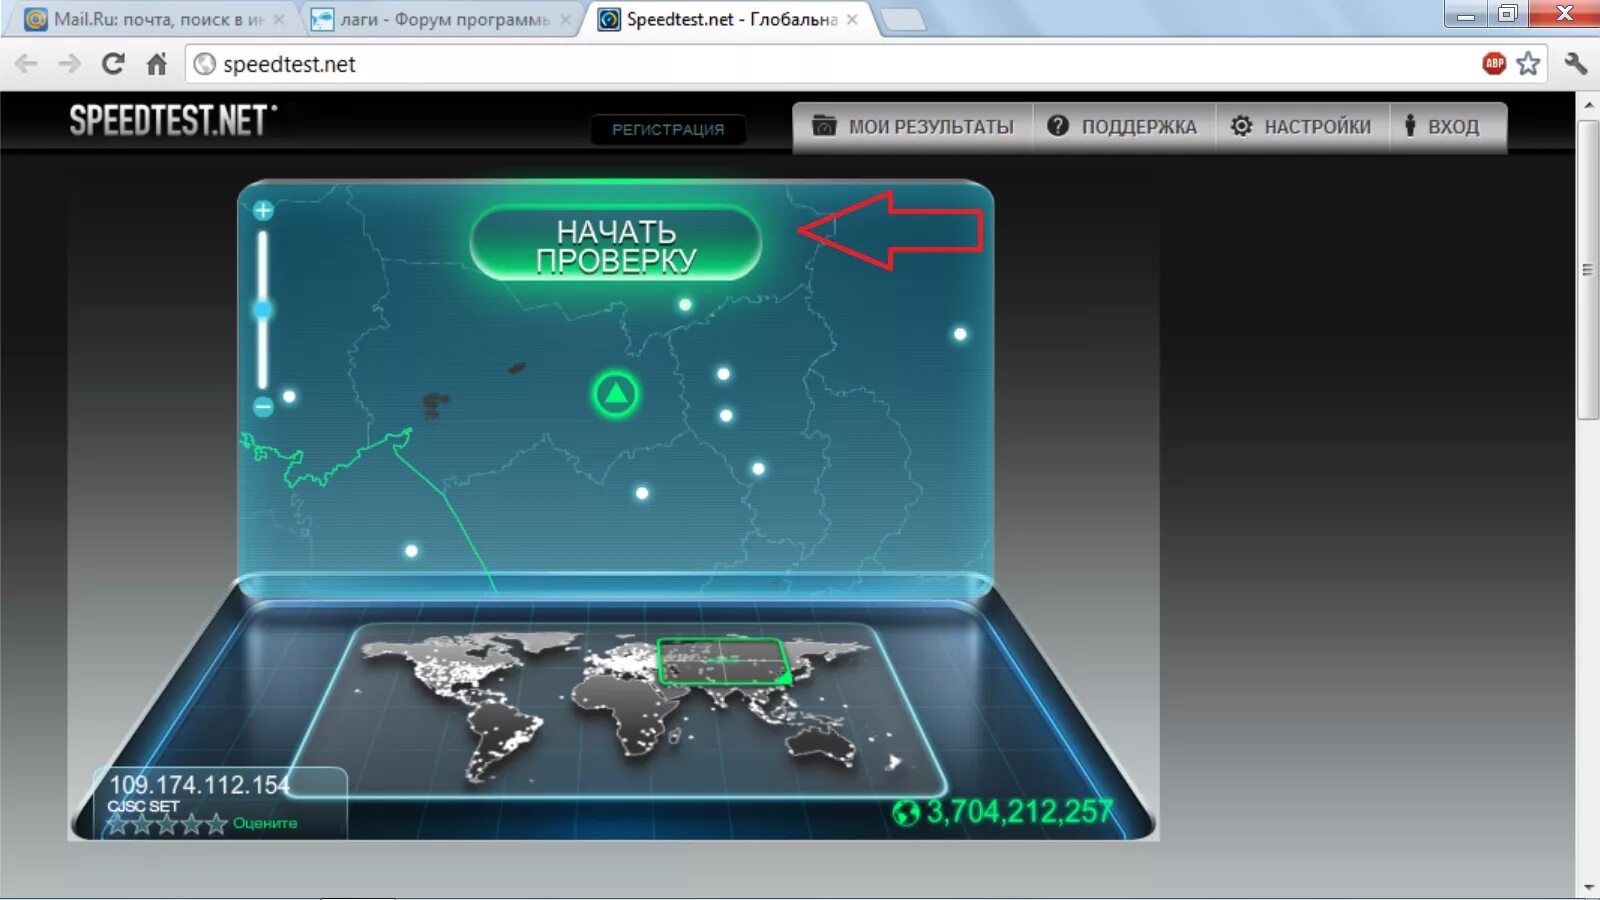
Task: Click the person icon on ВХОД
Action: coord(1410,126)
